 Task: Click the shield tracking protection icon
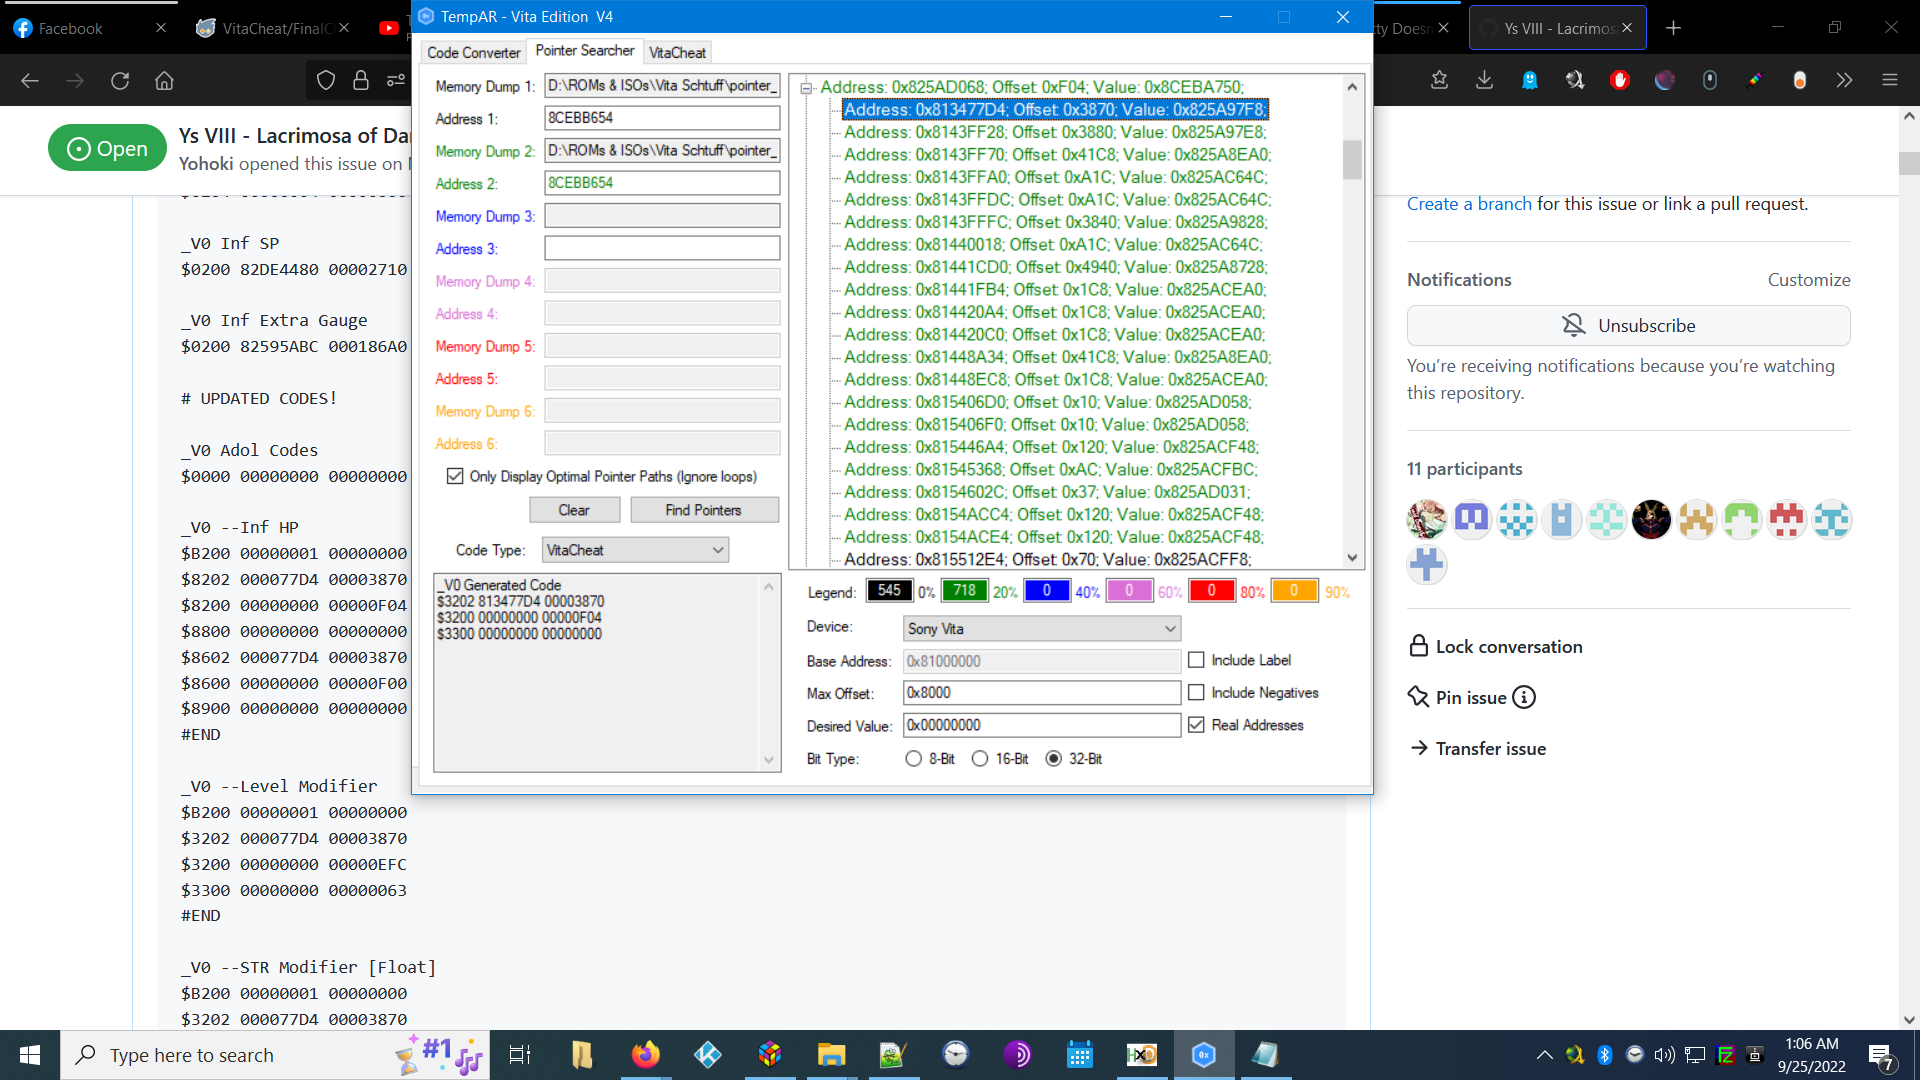[x=326, y=81]
